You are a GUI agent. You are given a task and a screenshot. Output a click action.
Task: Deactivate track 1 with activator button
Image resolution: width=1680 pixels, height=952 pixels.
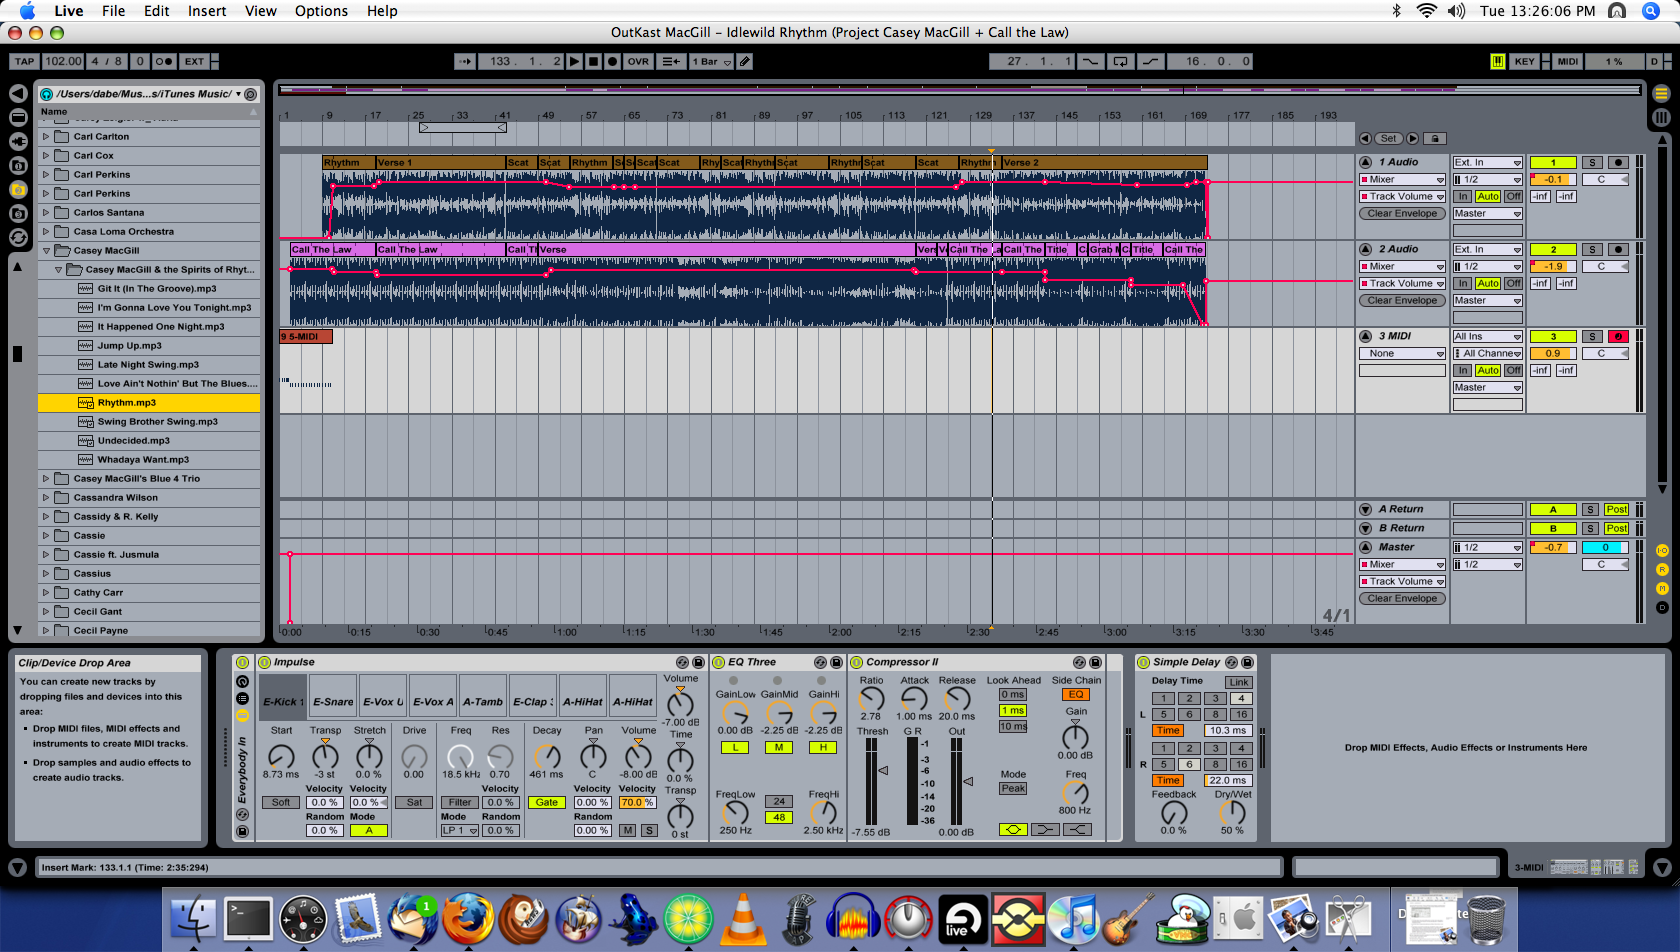click(x=1553, y=162)
